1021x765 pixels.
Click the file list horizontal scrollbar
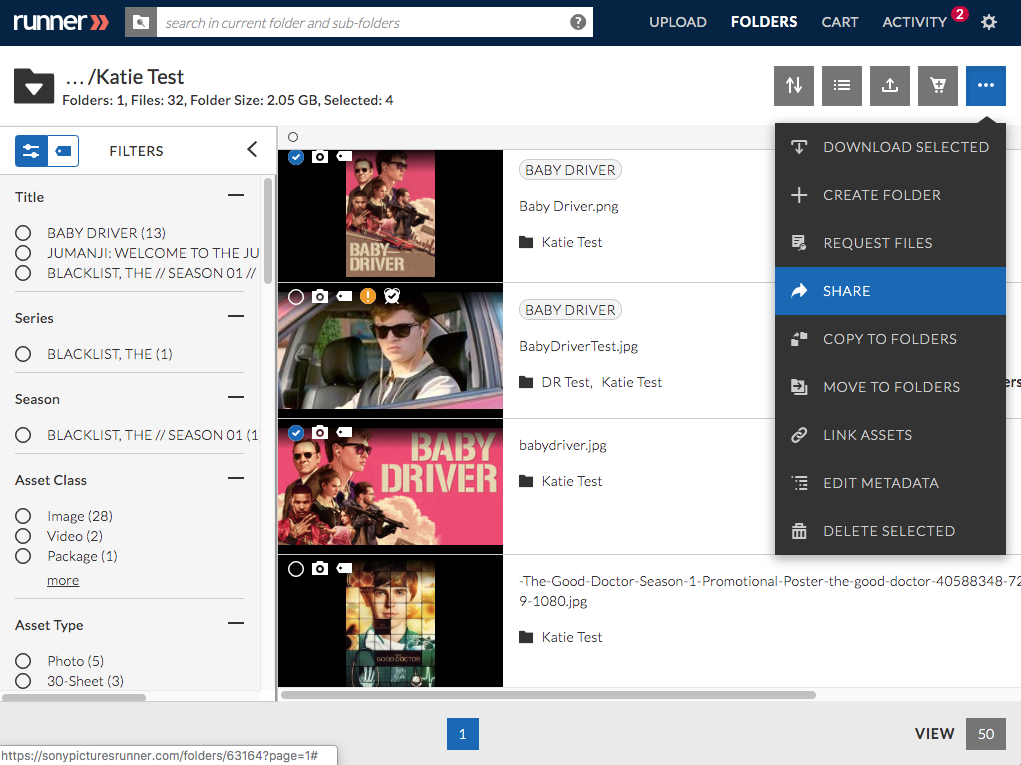point(548,695)
